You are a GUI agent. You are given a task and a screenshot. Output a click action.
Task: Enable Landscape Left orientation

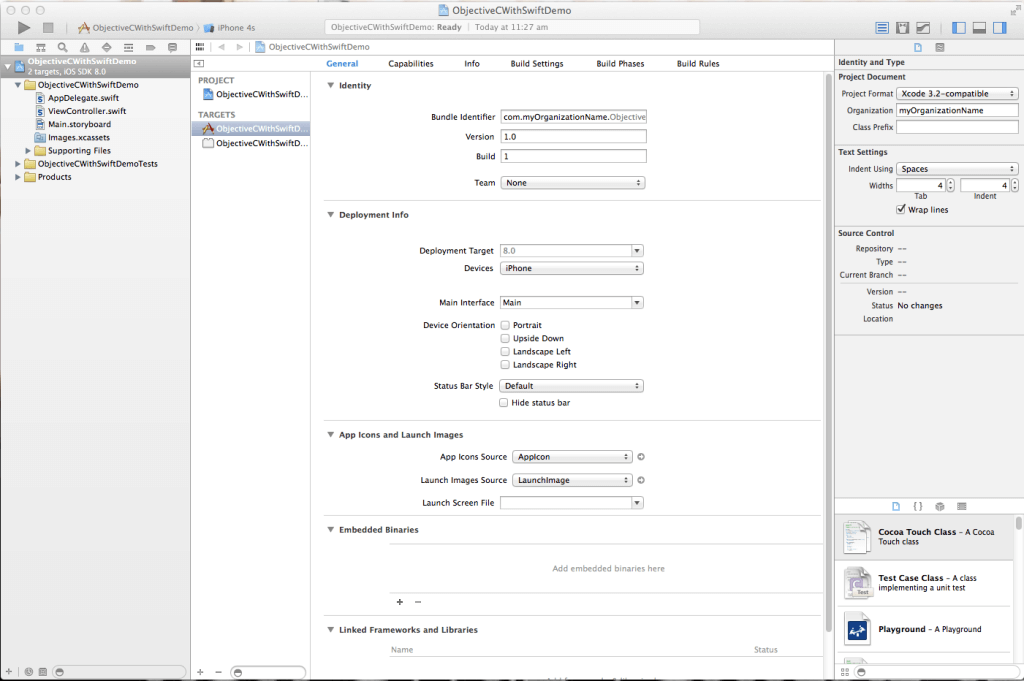(x=505, y=351)
